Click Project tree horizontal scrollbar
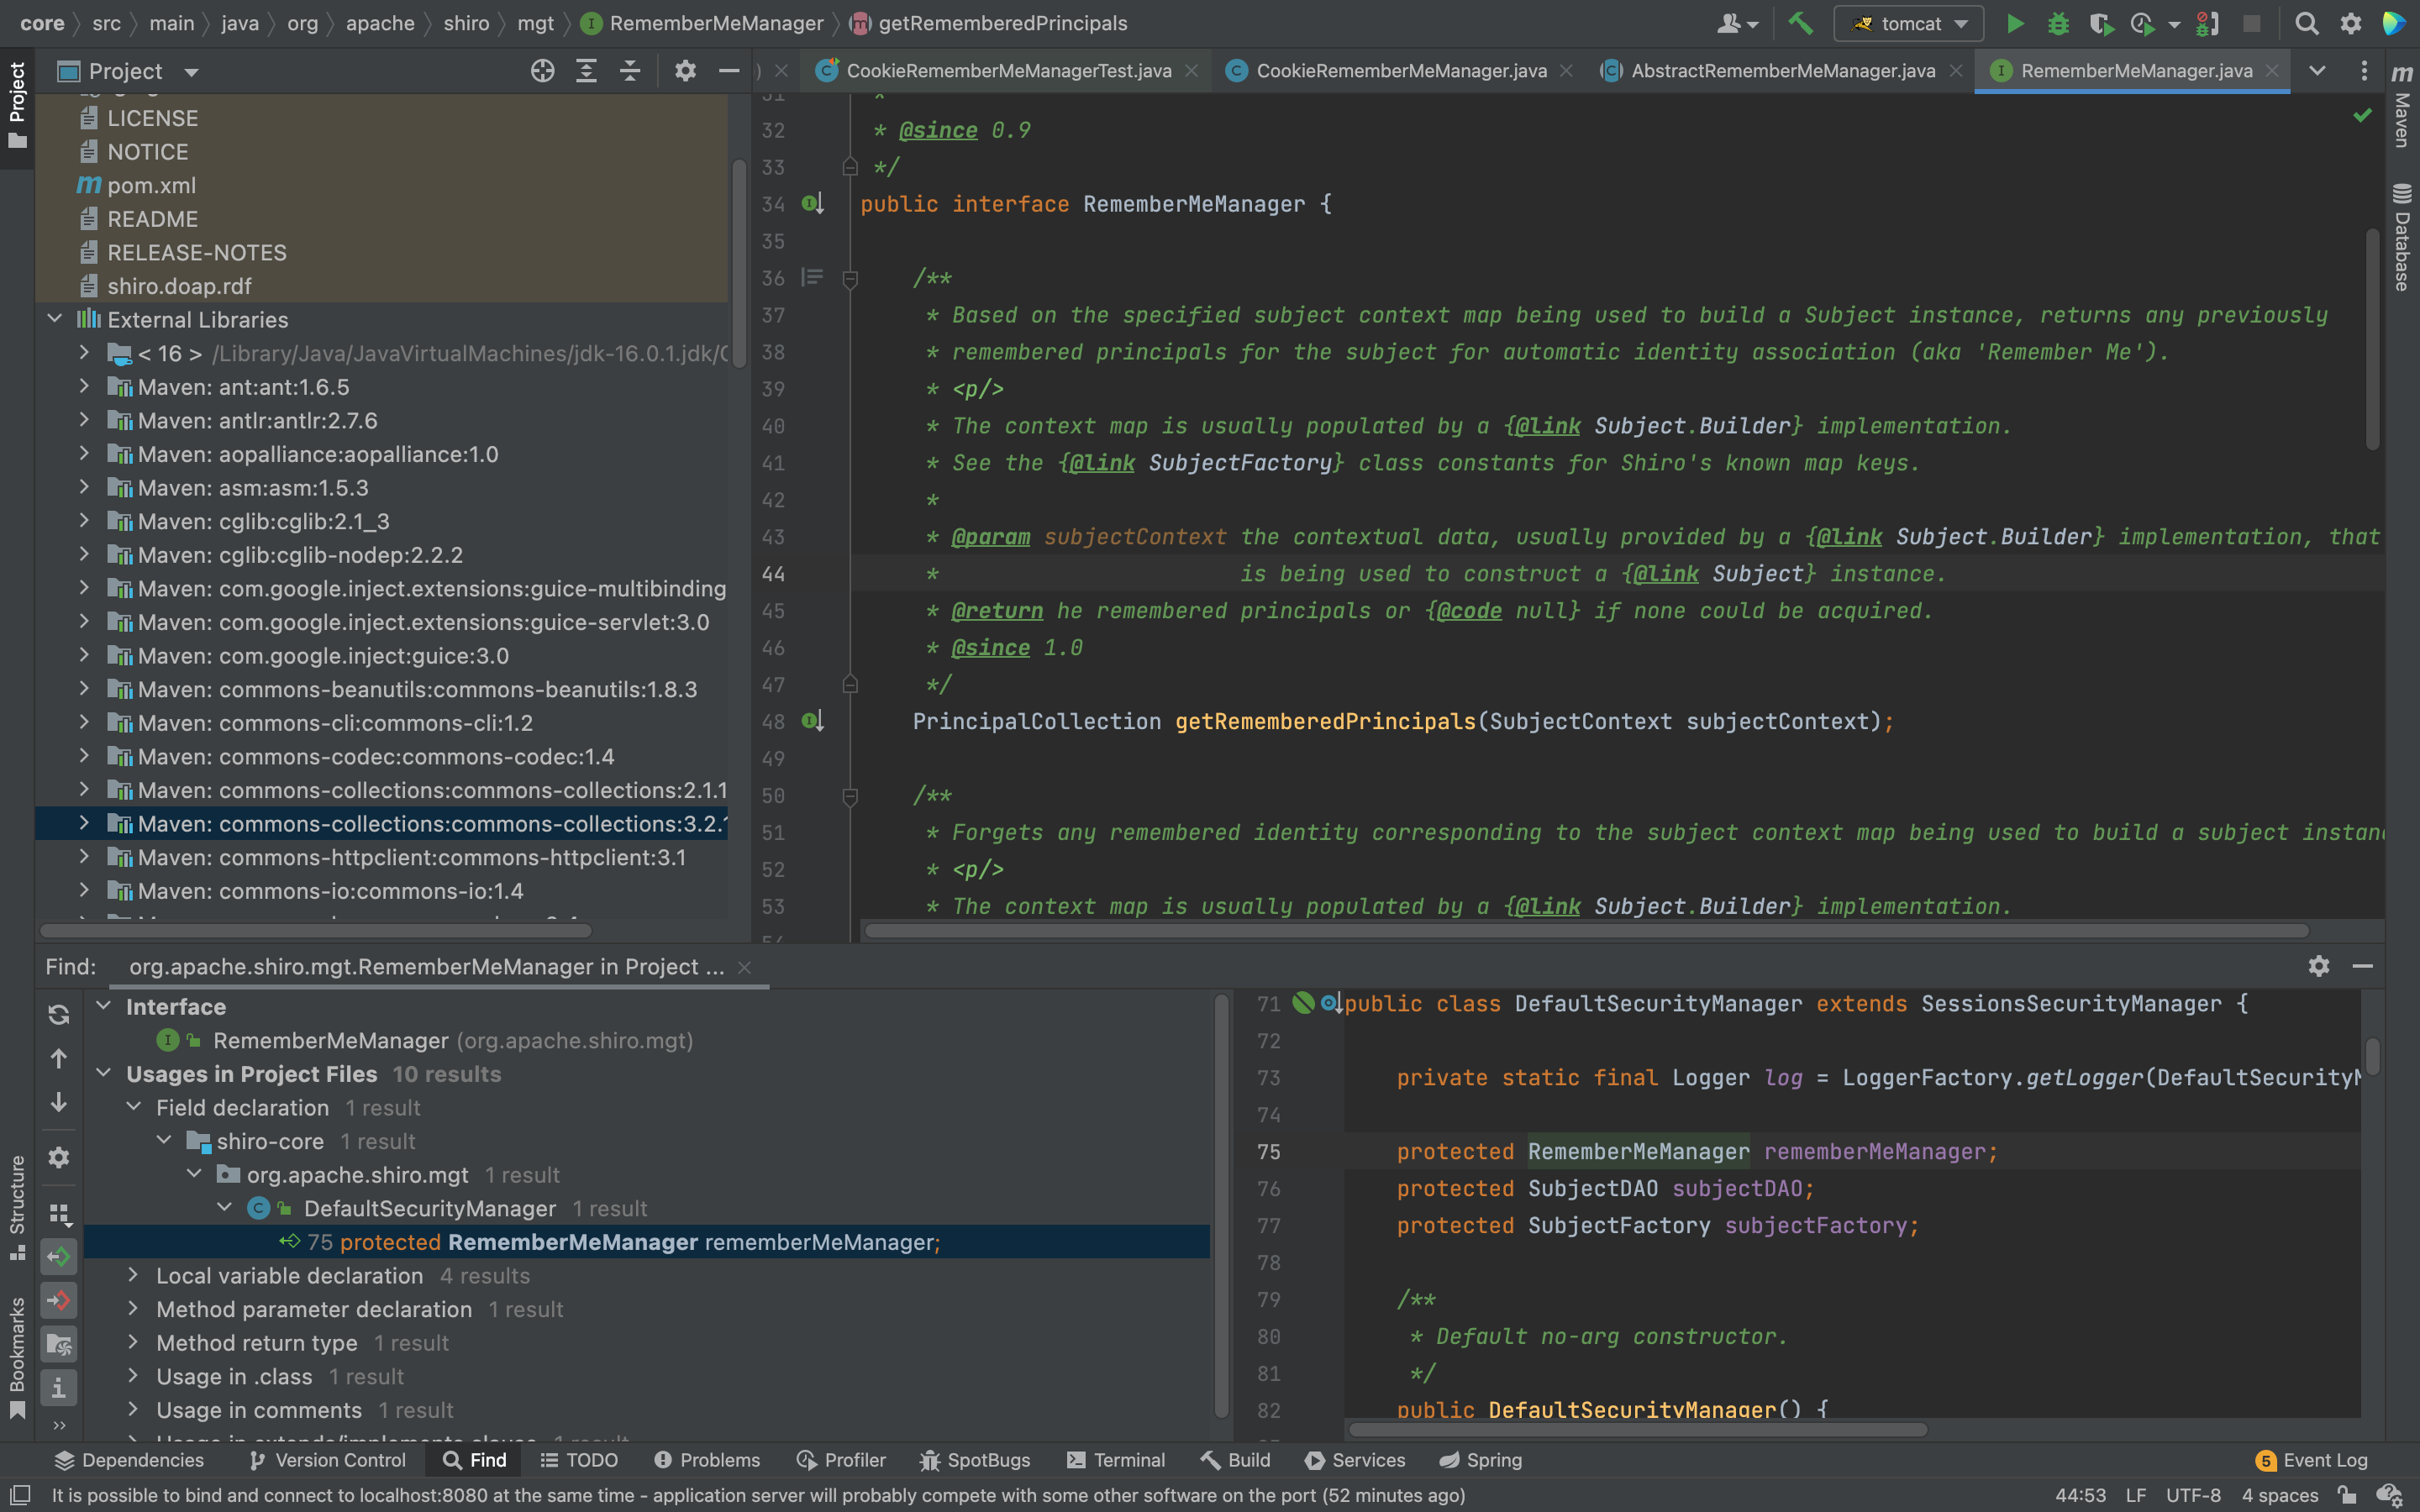Image resolution: width=2420 pixels, height=1512 pixels. point(316,931)
